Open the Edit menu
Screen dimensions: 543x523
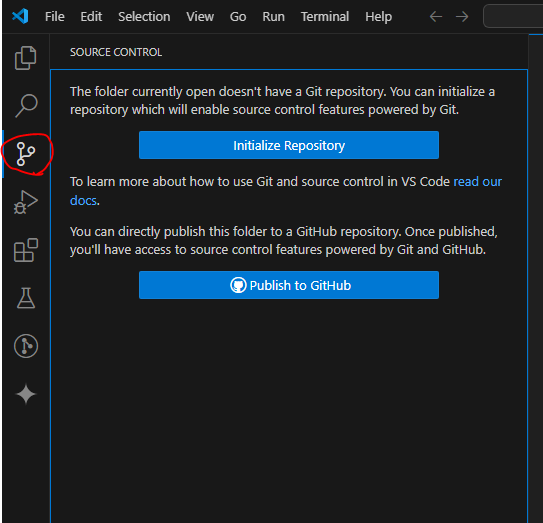(x=91, y=17)
